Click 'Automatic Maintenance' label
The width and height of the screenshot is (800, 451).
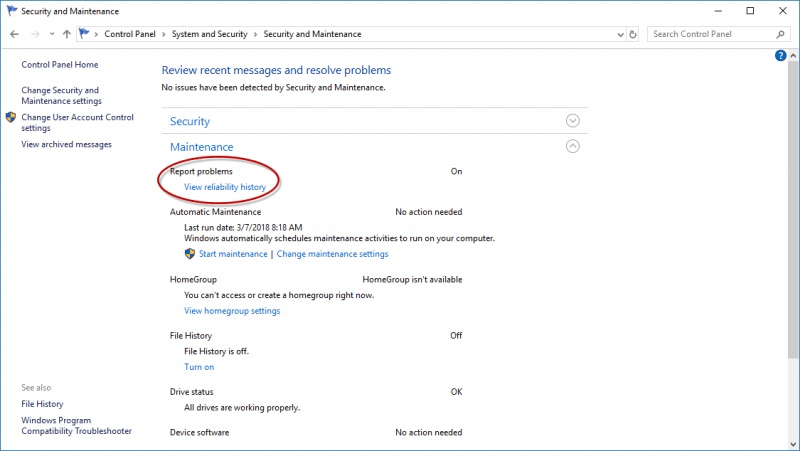[215, 212]
